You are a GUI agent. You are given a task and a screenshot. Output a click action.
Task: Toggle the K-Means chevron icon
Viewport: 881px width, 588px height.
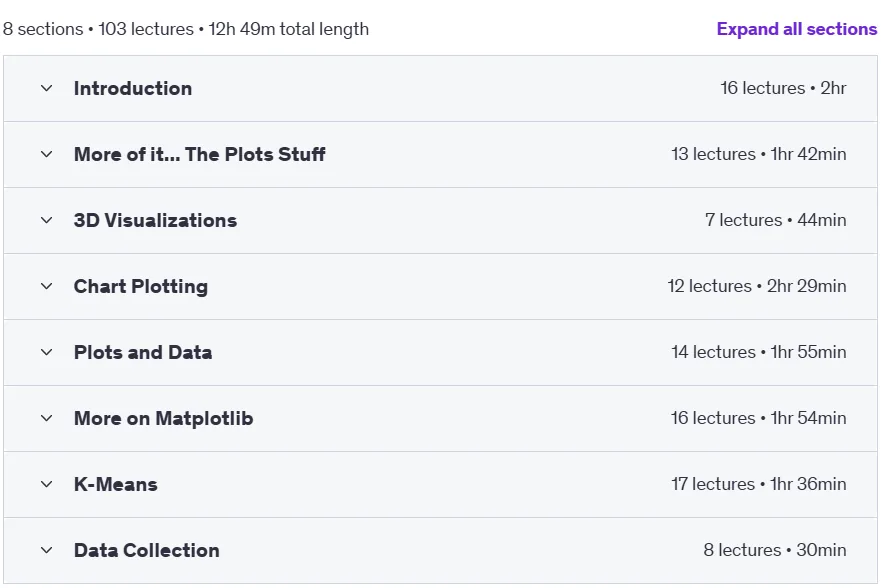tap(47, 484)
